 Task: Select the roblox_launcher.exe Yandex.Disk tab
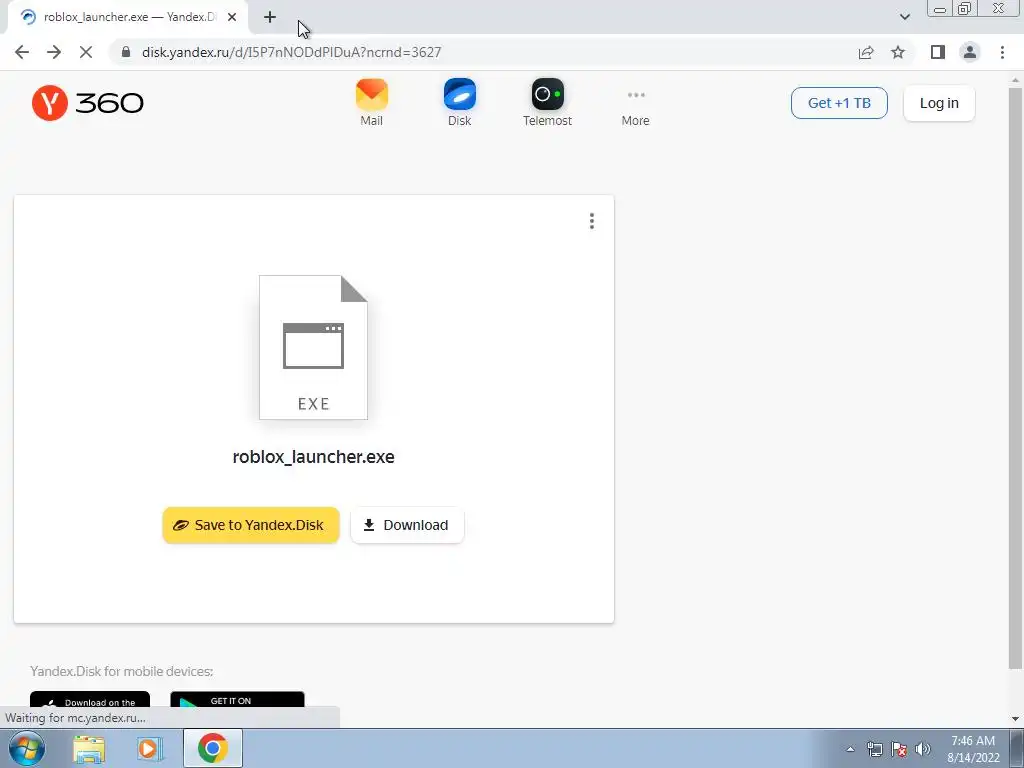[128, 18]
